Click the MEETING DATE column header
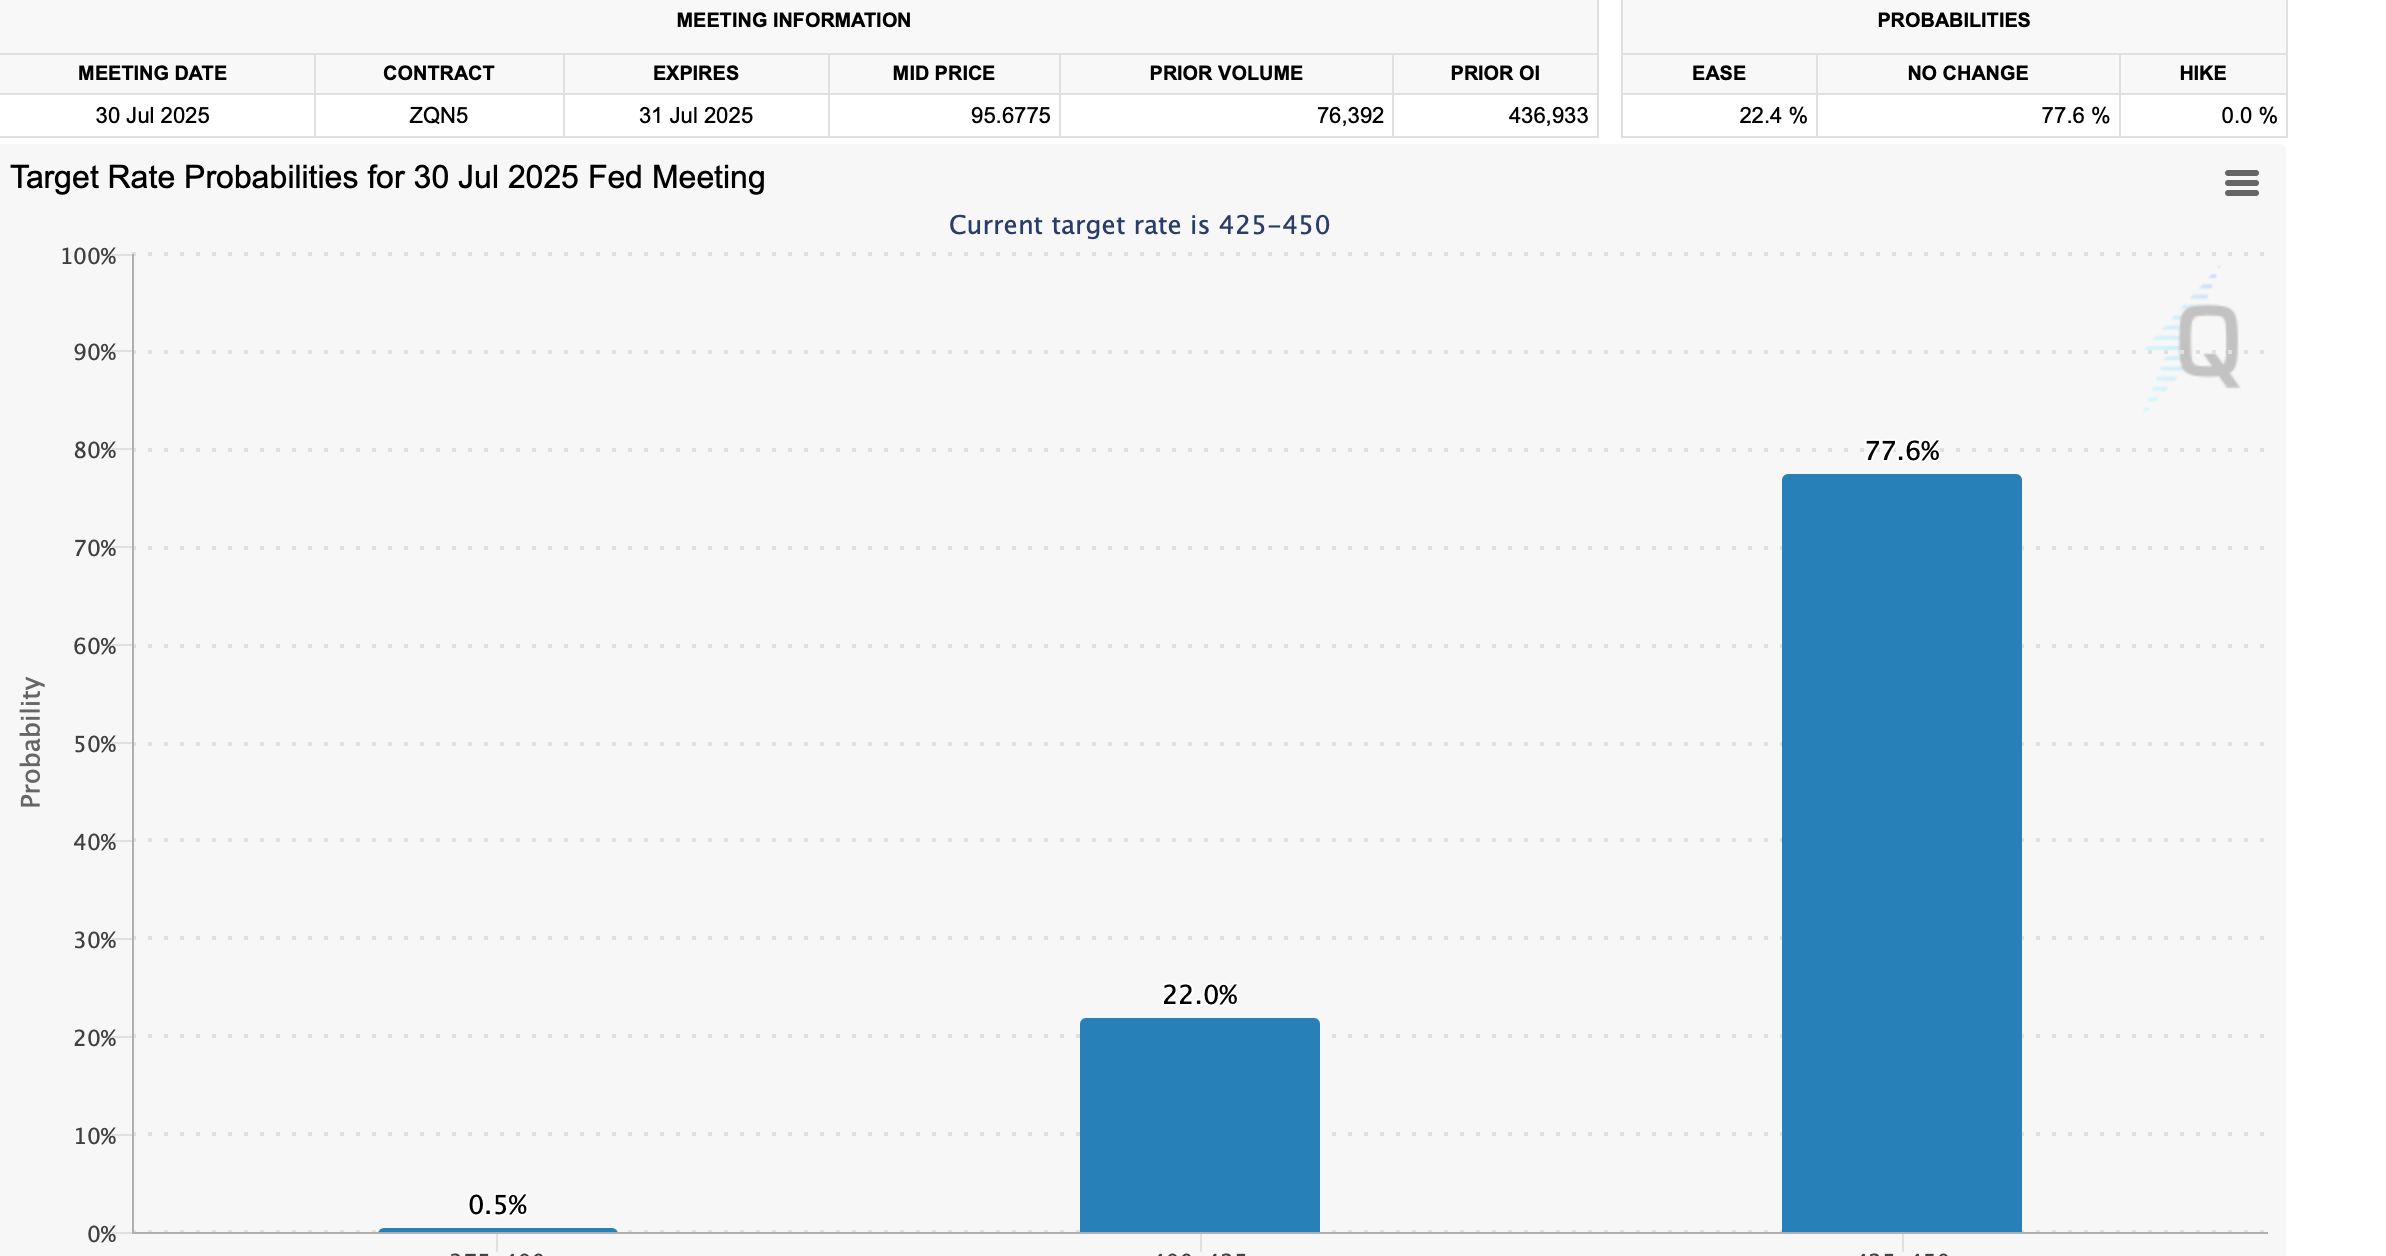The image size is (2386, 1256). (x=152, y=73)
